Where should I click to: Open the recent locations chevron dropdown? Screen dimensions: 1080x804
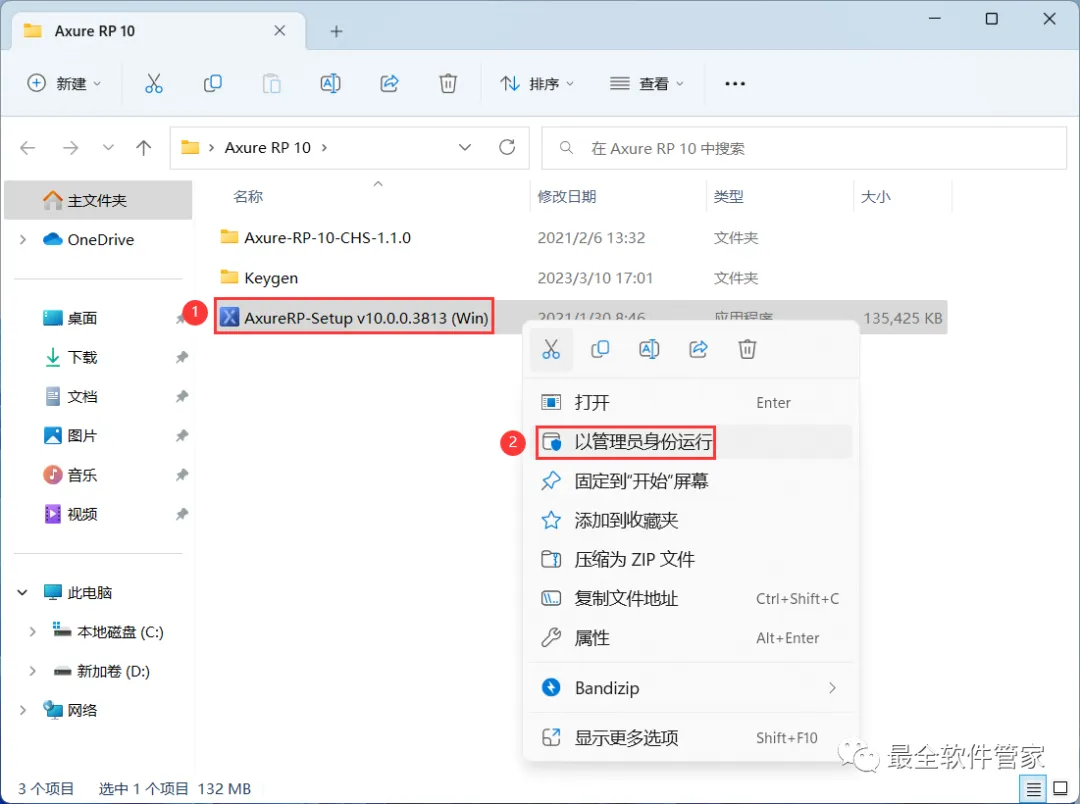(x=108, y=147)
